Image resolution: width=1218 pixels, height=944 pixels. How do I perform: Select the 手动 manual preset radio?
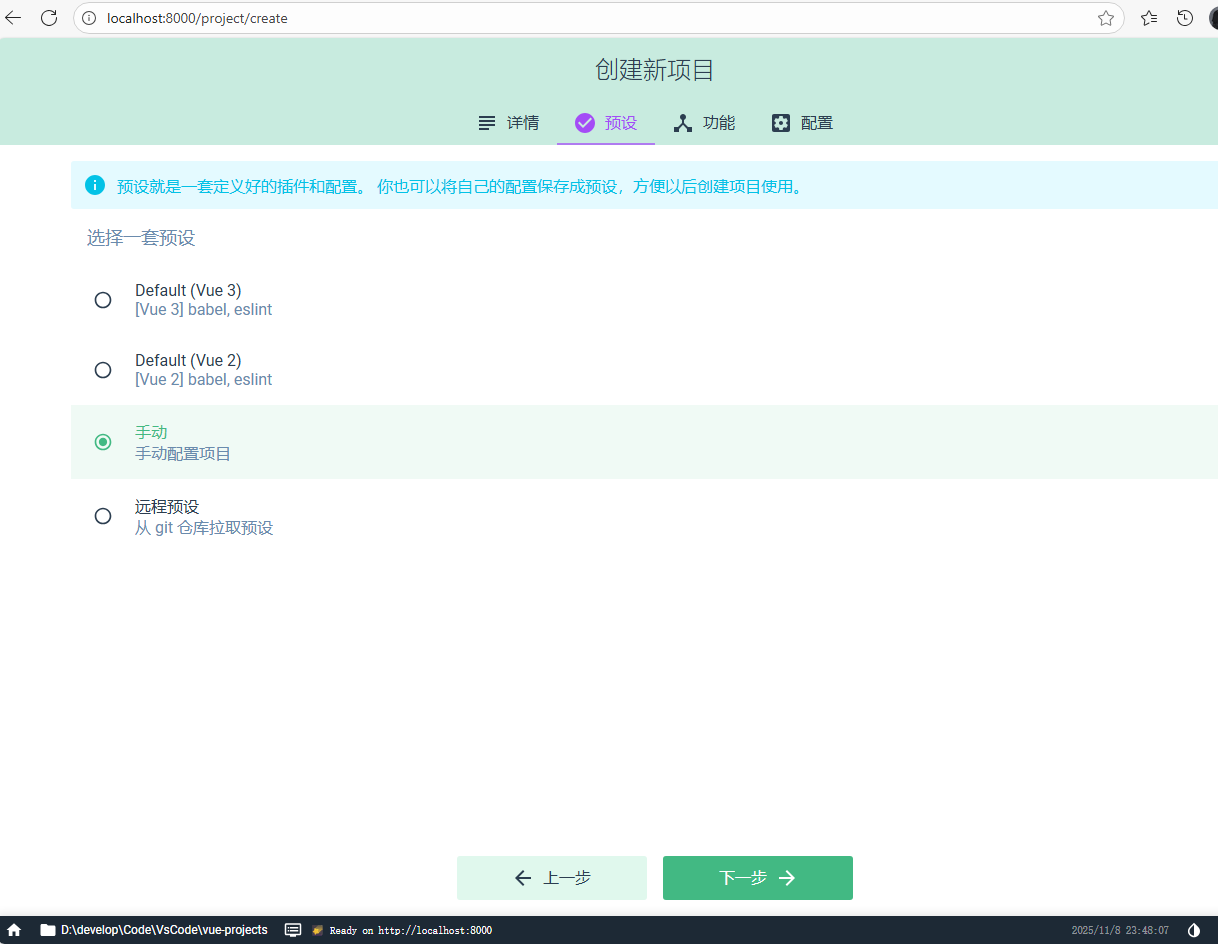[103, 442]
